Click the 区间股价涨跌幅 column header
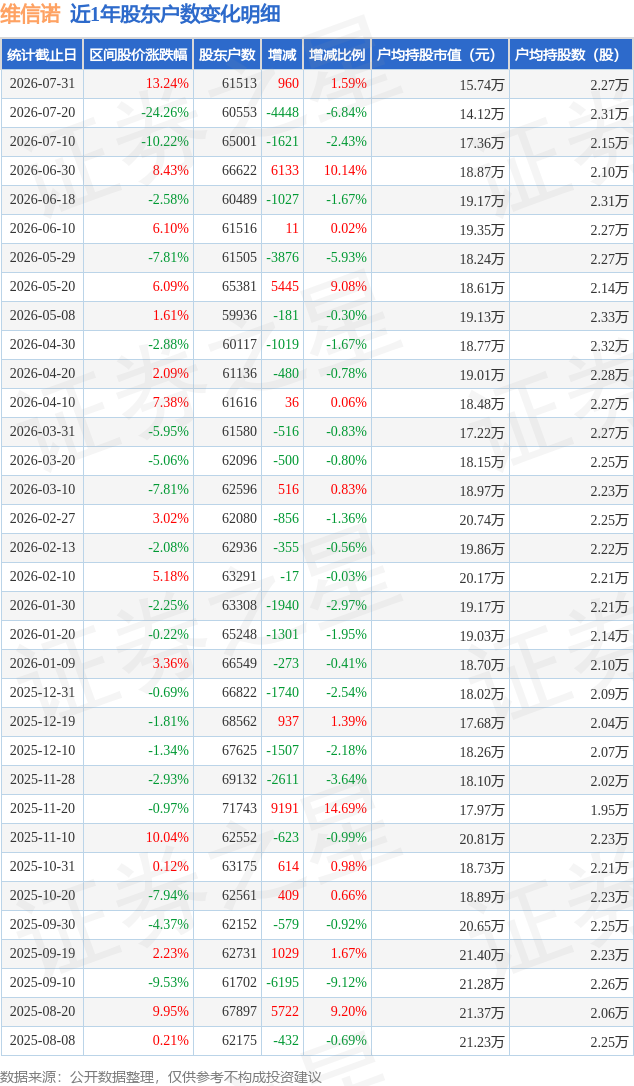The image size is (634, 1086). [138, 55]
